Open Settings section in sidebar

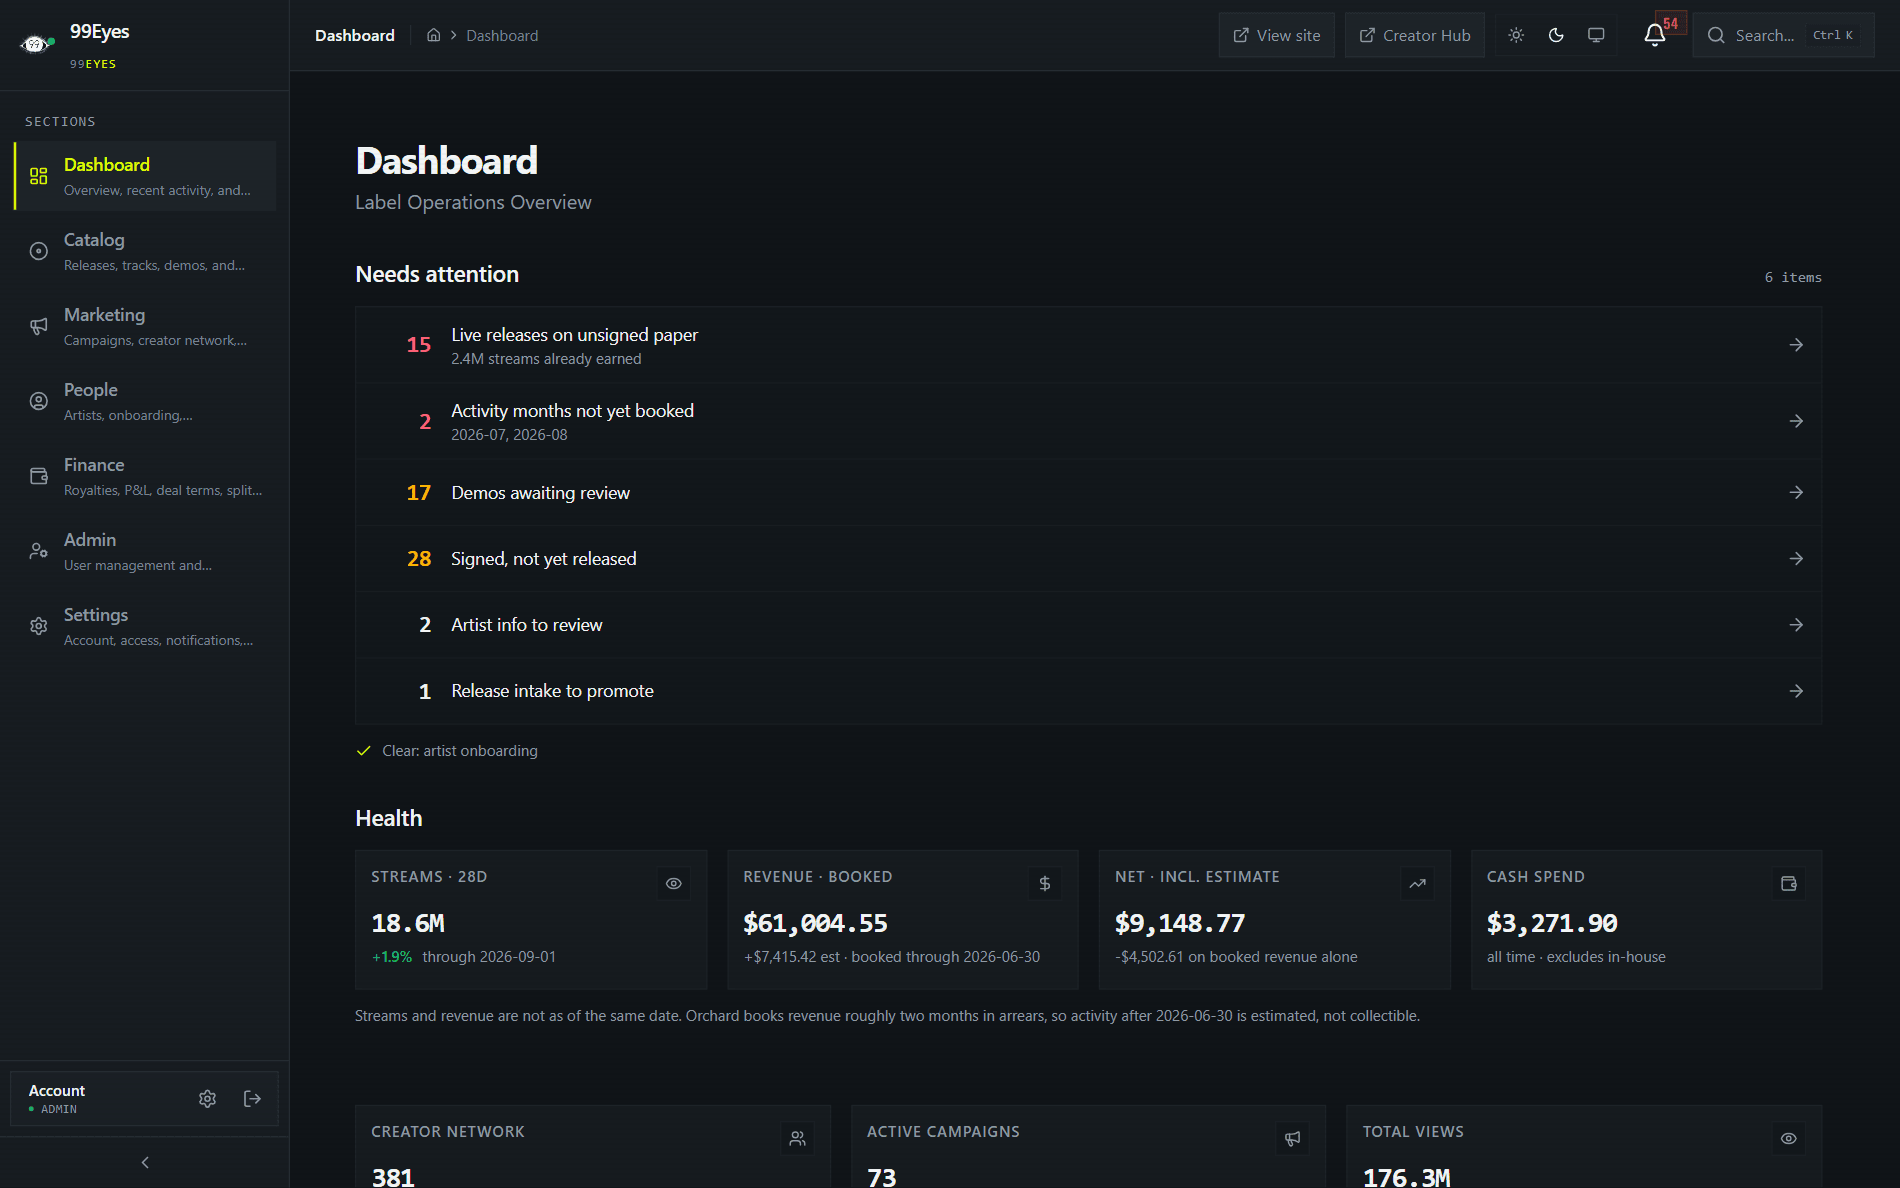(x=145, y=626)
